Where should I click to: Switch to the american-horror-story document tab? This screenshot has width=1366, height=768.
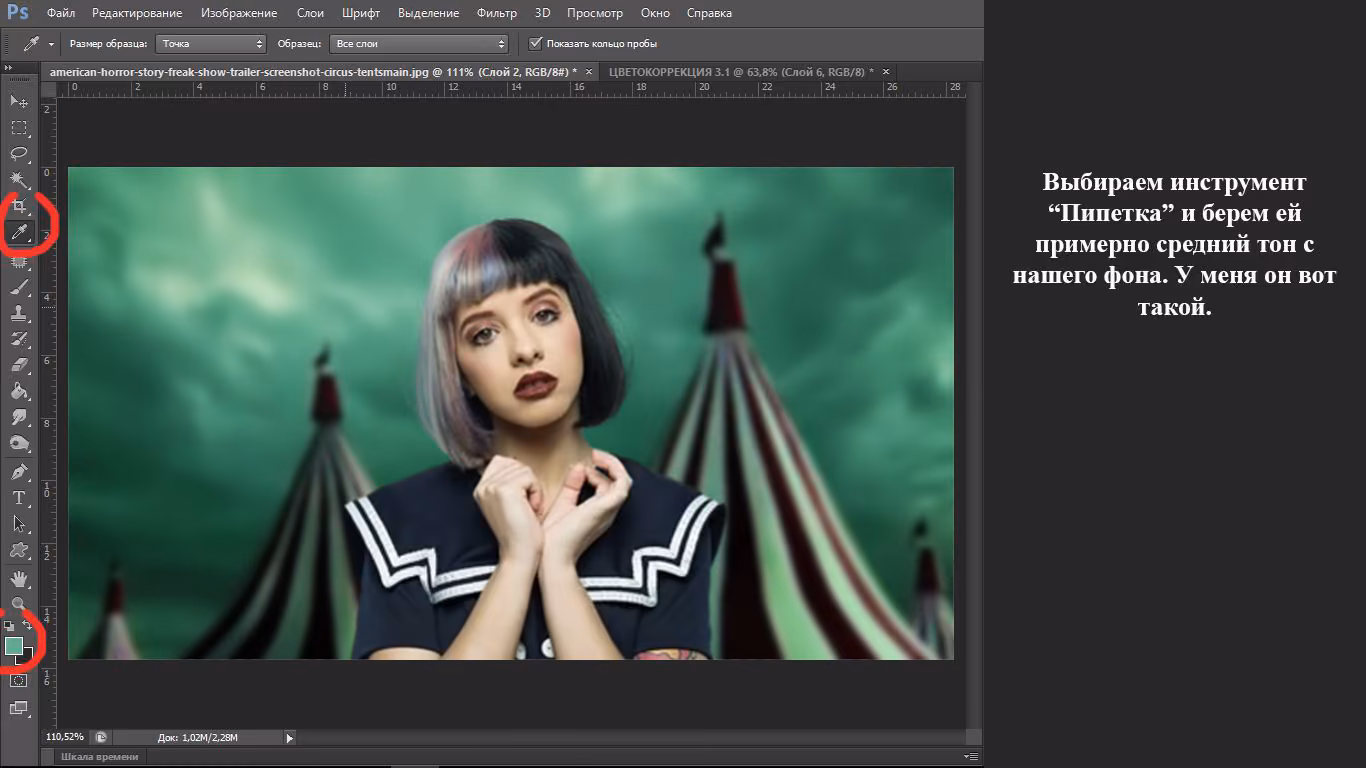pyautogui.click(x=313, y=72)
